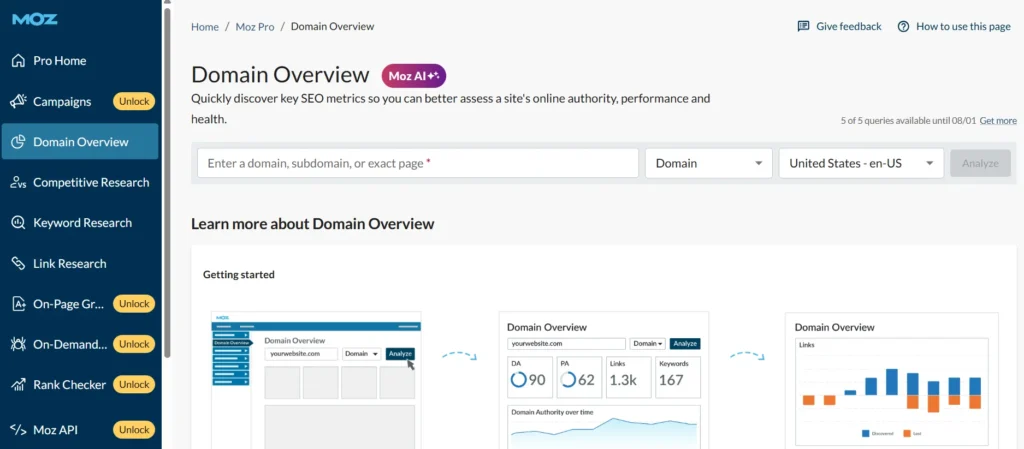Click the first Getting started illustration
Image resolution: width=1024 pixels, height=449 pixels.
(x=316, y=380)
